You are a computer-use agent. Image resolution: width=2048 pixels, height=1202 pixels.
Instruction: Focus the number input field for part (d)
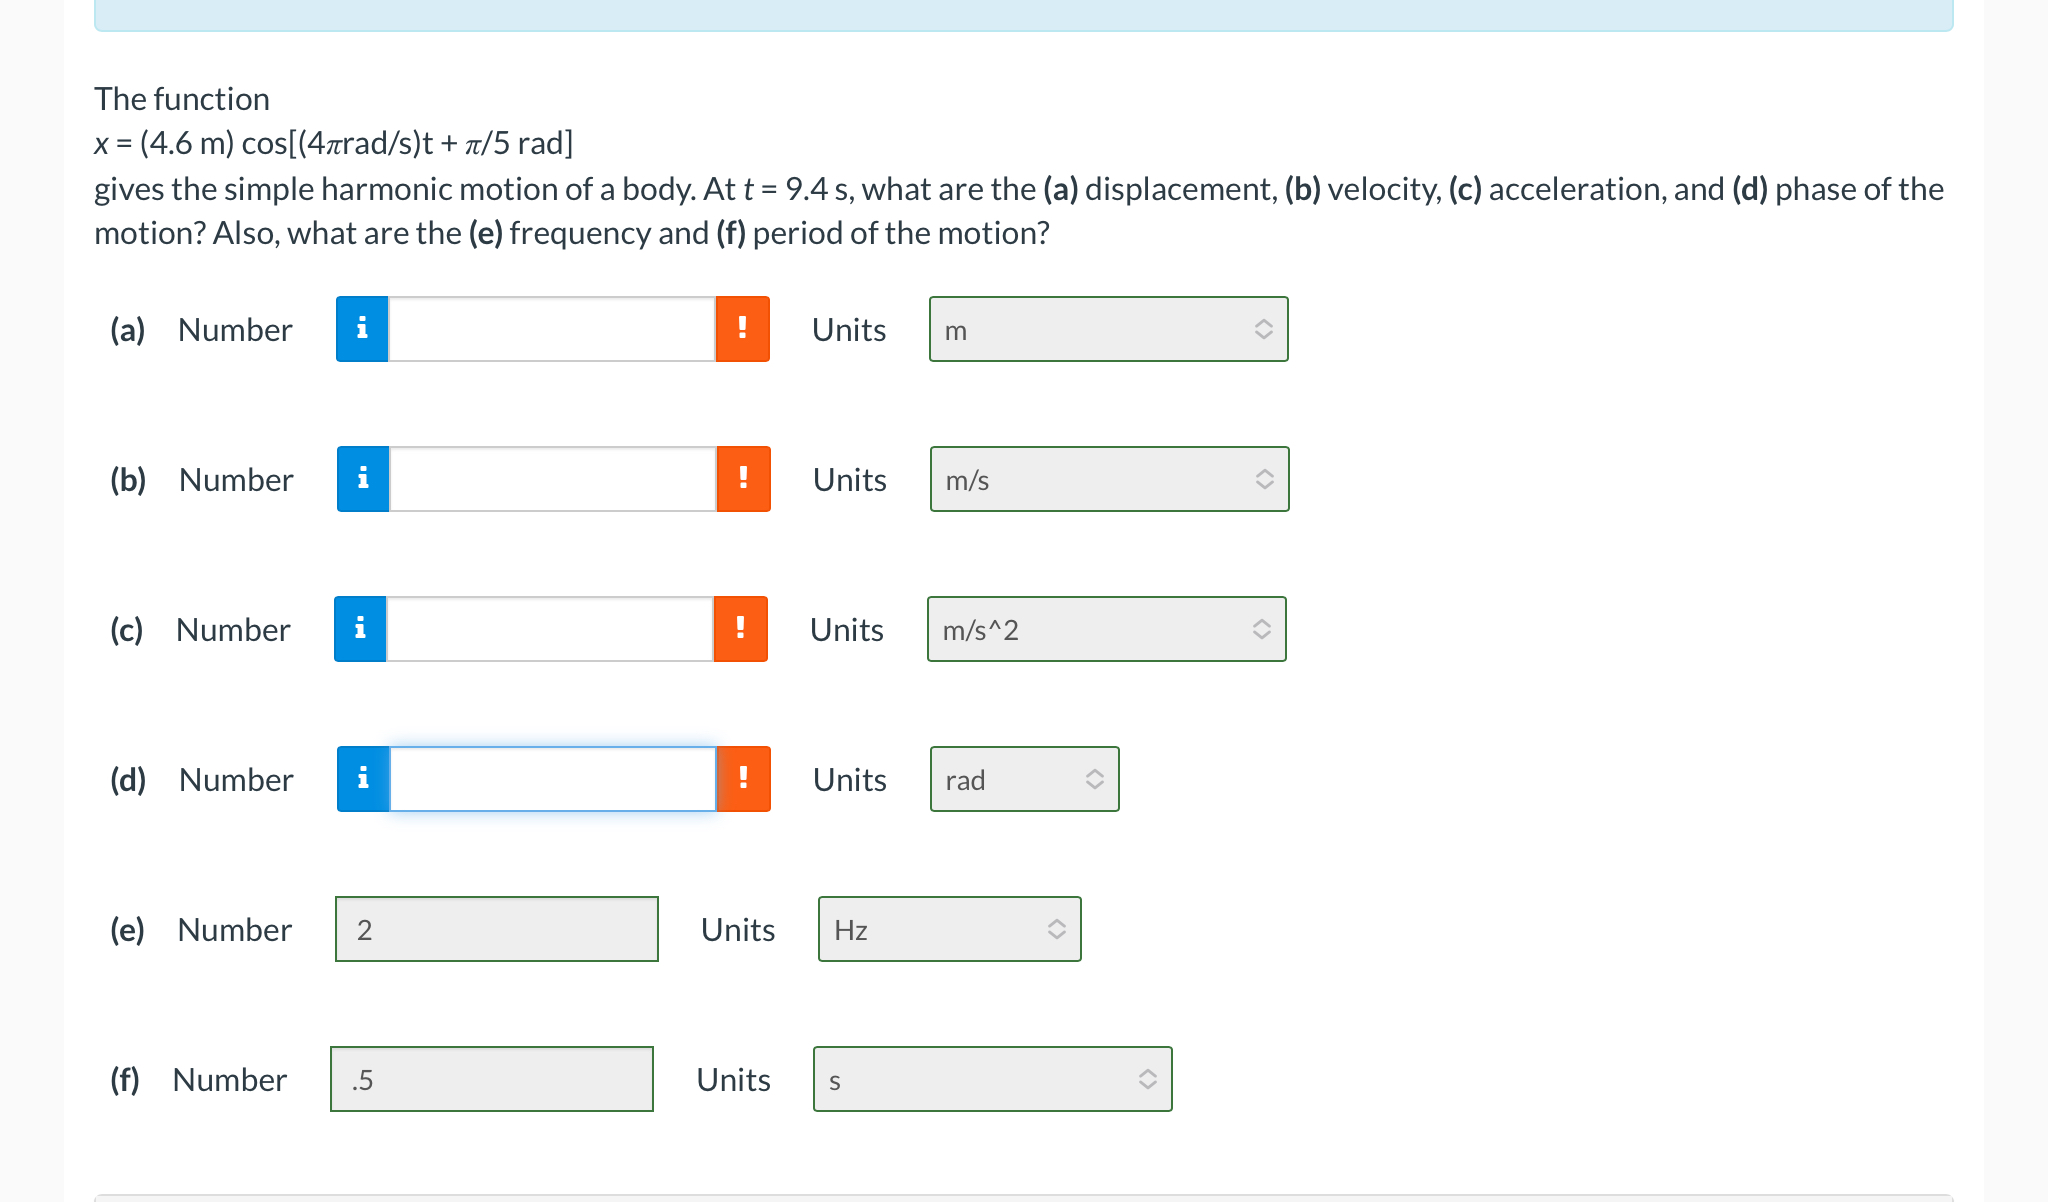click(x=553, y=779)
